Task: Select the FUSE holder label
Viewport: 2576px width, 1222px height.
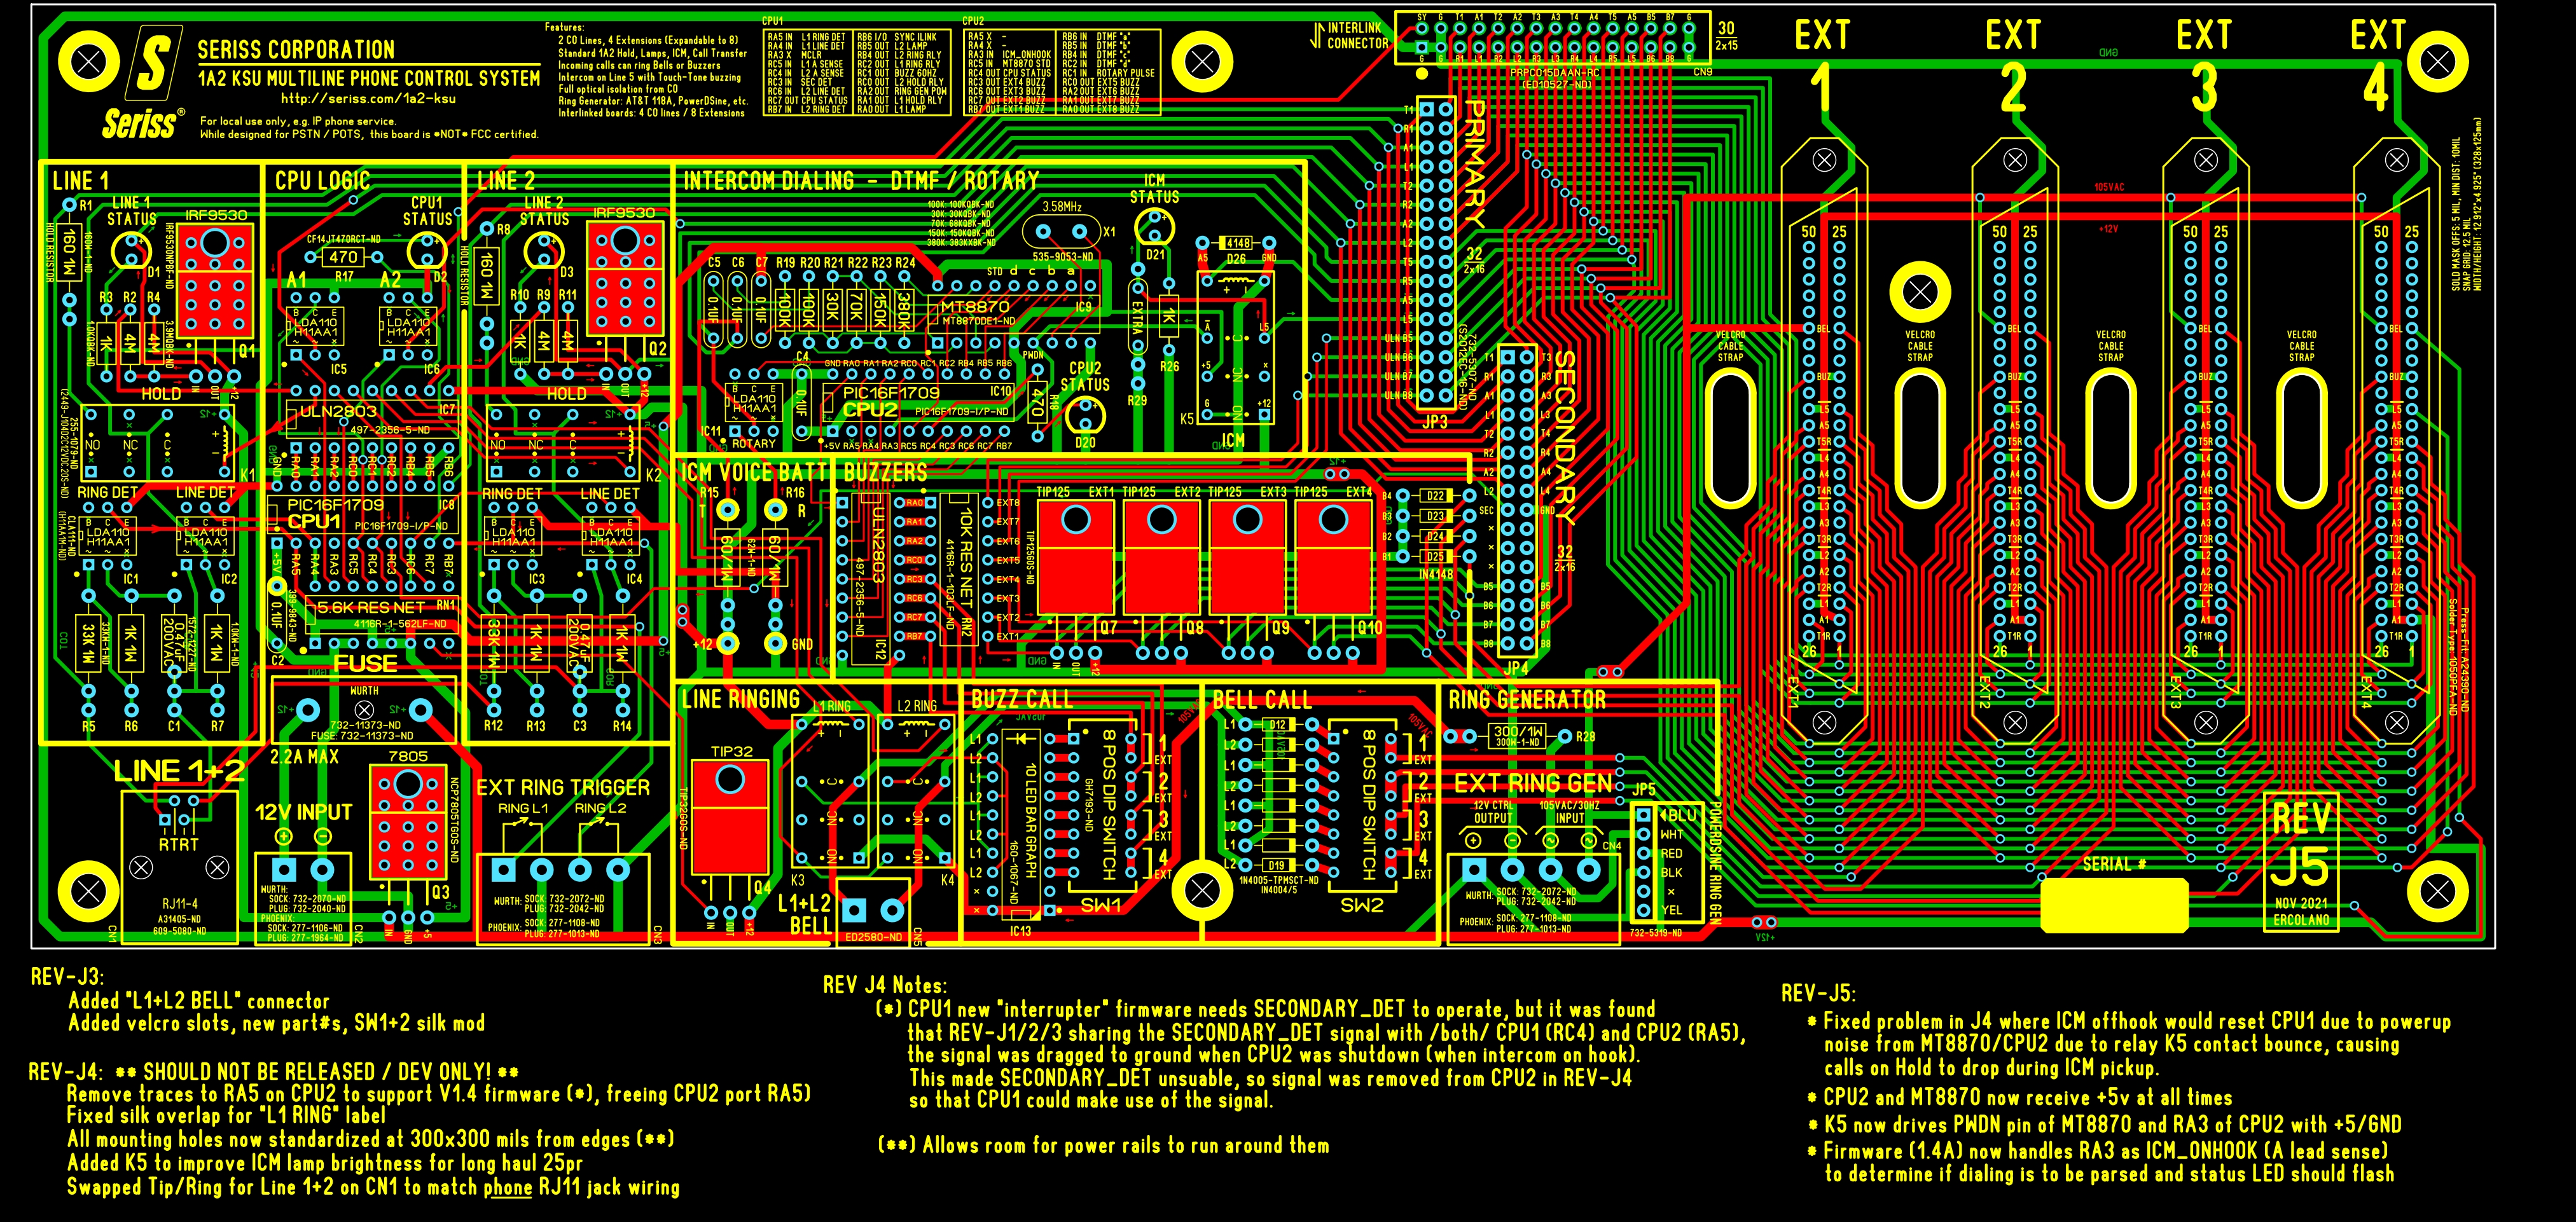Action: click(365, 664)
